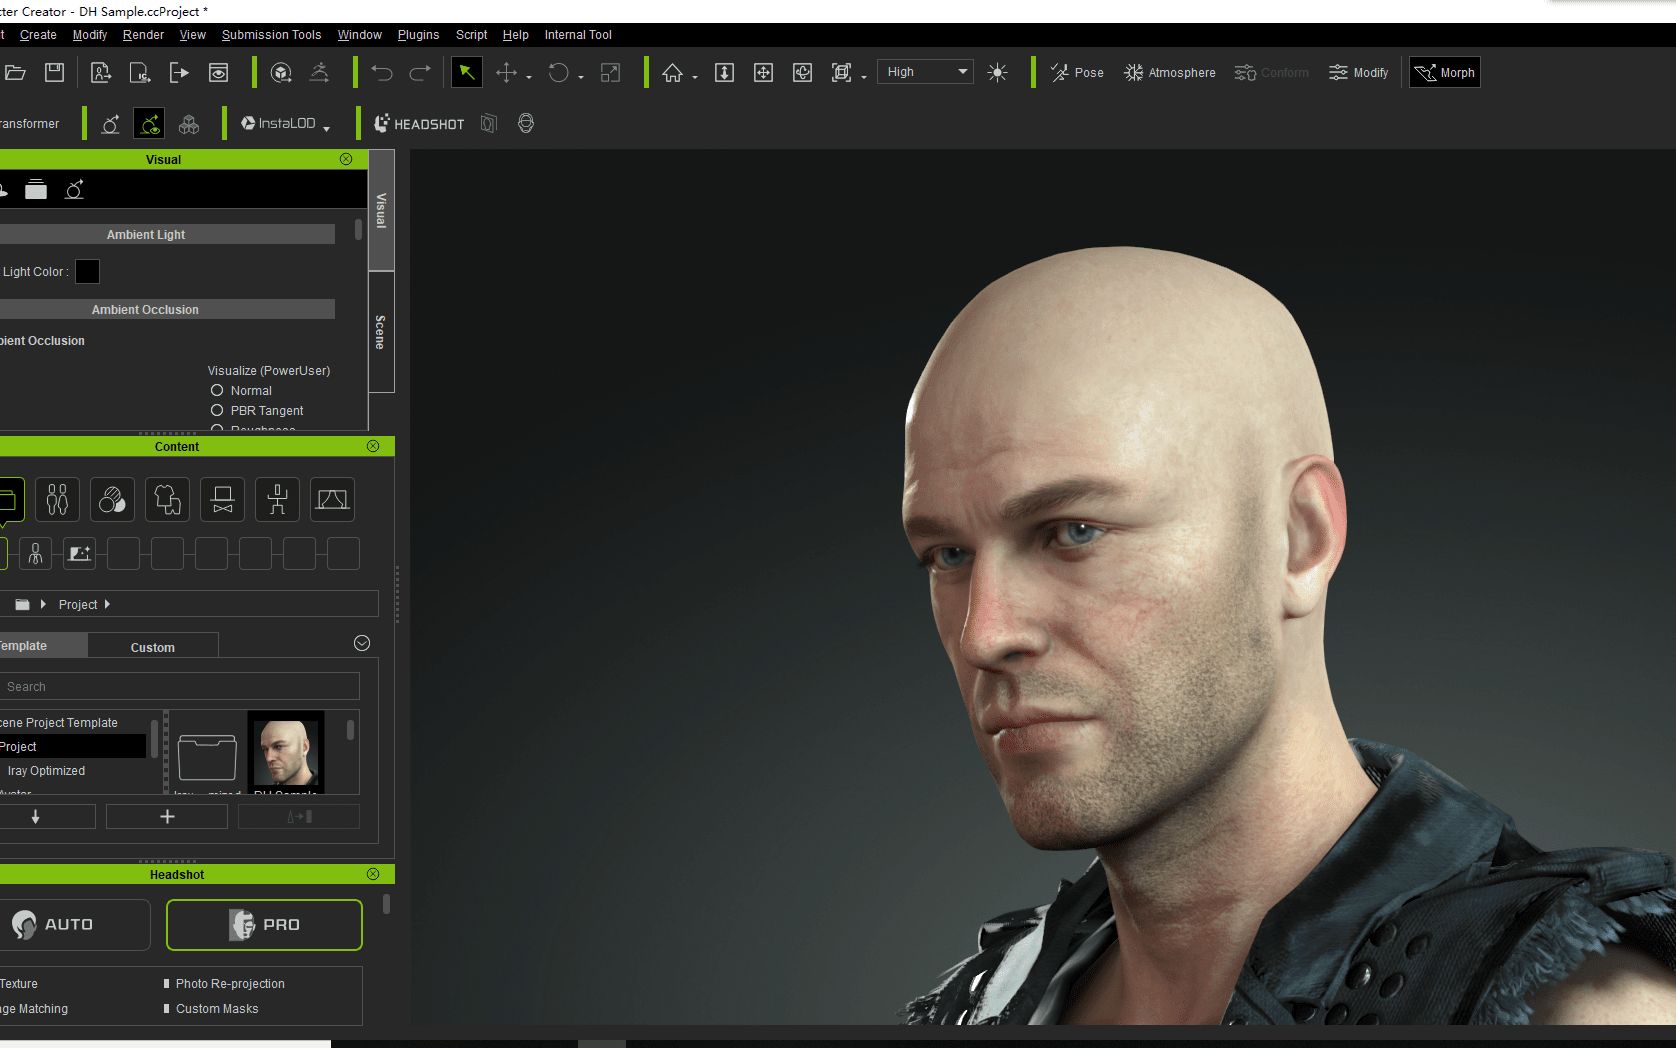Click the actor pair icon in Content
1676x1048 pixels.
[57, 499]
